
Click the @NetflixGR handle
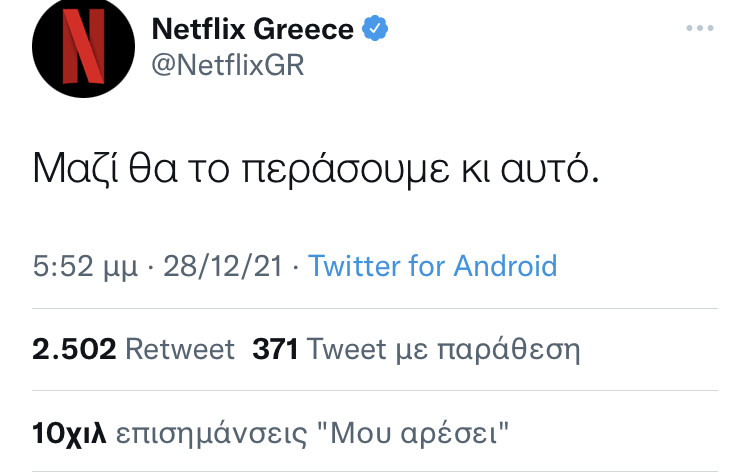228,65
